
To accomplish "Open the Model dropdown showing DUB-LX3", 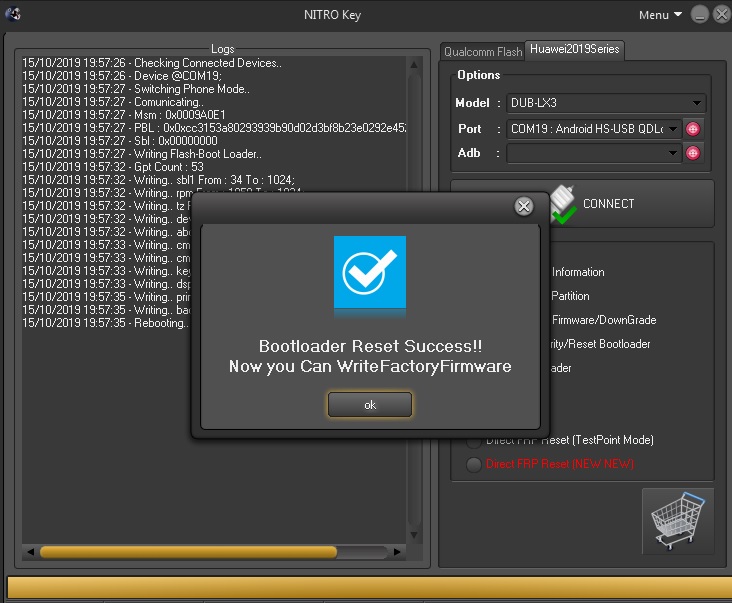I will click(x=606, y=103).
